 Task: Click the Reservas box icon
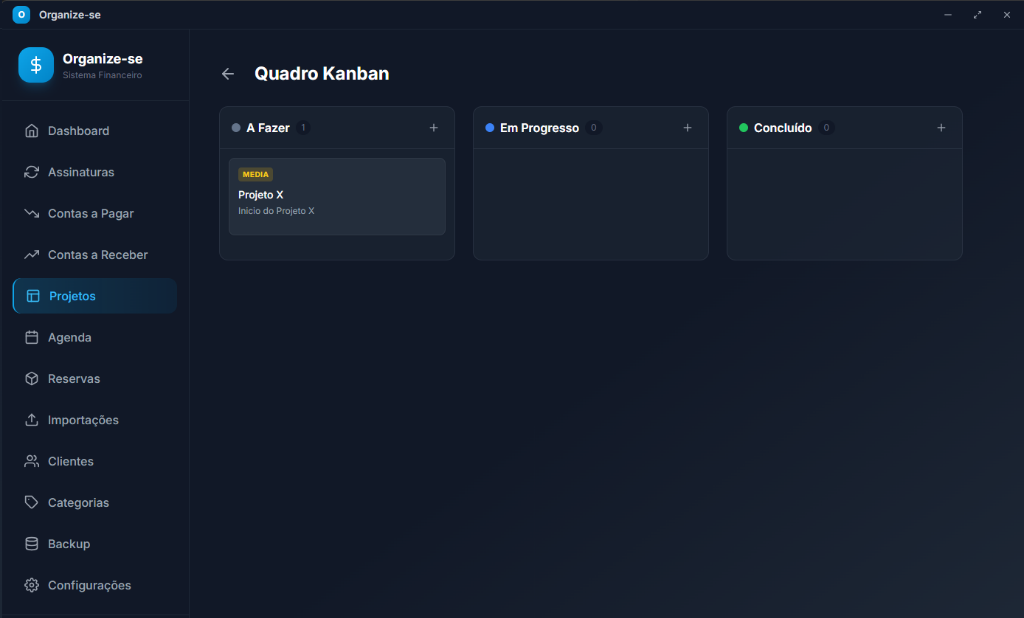tap(31, 378)
